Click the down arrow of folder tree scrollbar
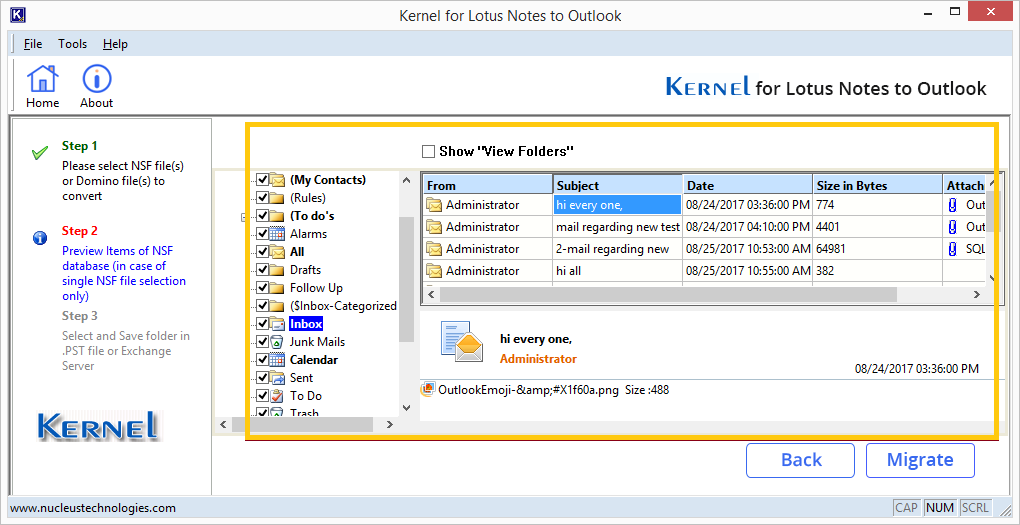This screenshot has width=1020, height=525. (x=407, y=408)
